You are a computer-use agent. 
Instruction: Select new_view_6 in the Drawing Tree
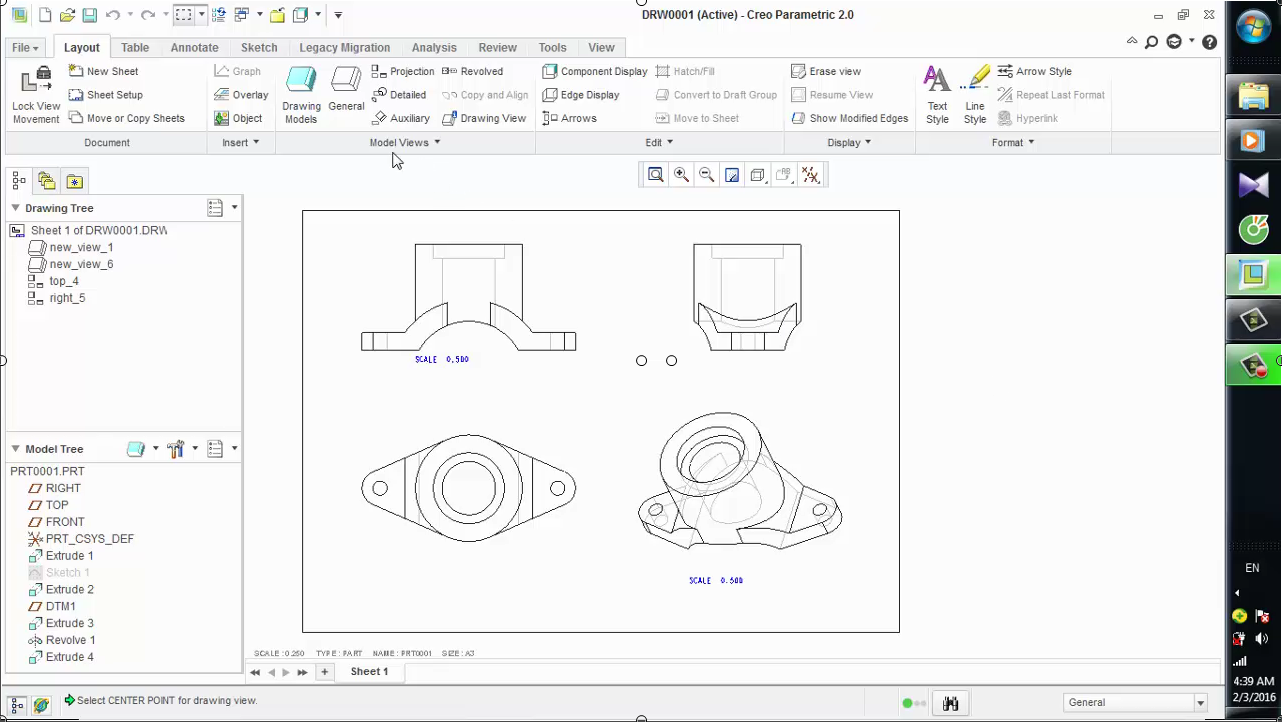(81, 264)
